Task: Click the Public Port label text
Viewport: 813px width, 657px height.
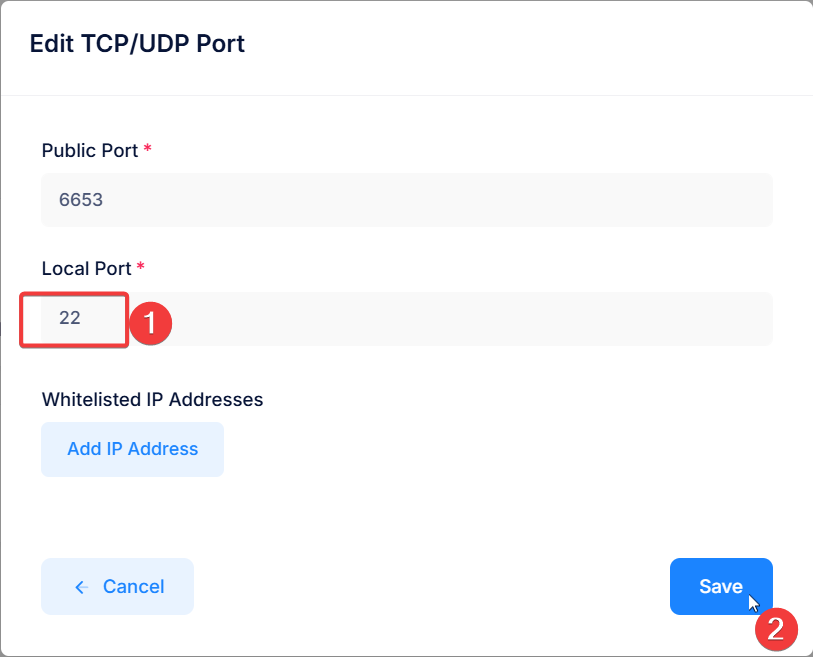Action: pyautogui.click(x=90, y=150)
